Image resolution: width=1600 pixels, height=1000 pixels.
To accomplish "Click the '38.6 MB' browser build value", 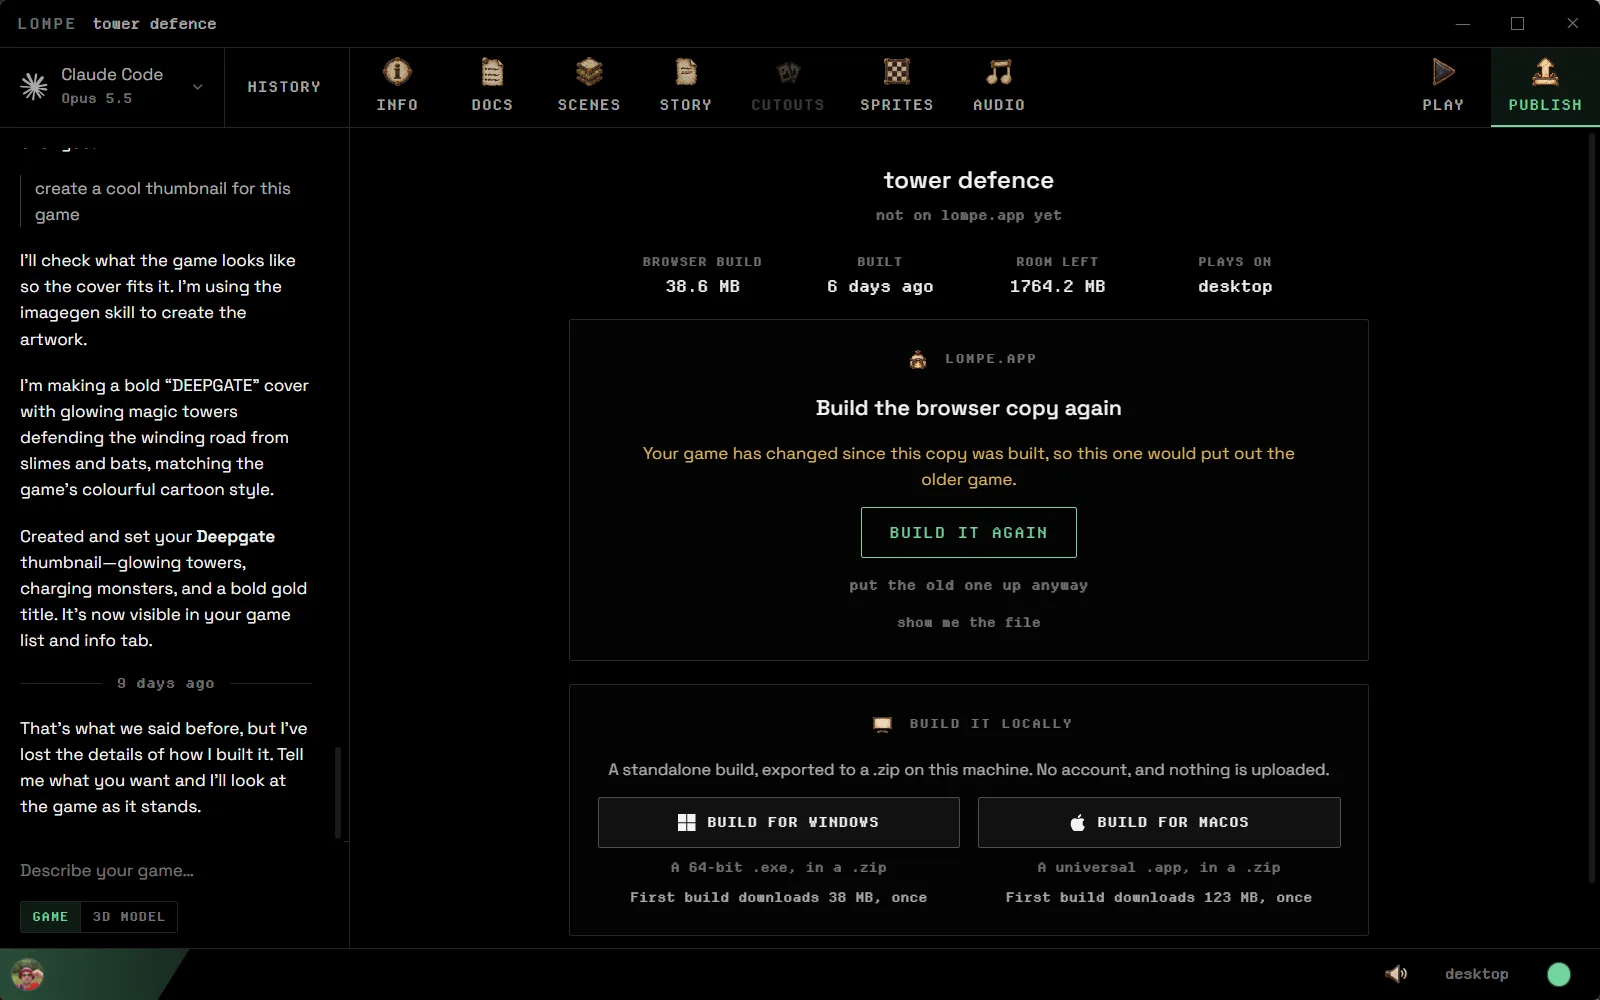I will (x=703, y=286).
